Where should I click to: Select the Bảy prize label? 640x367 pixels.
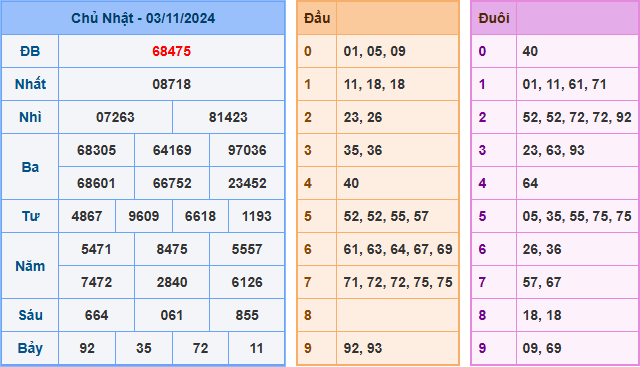(30, 349)
